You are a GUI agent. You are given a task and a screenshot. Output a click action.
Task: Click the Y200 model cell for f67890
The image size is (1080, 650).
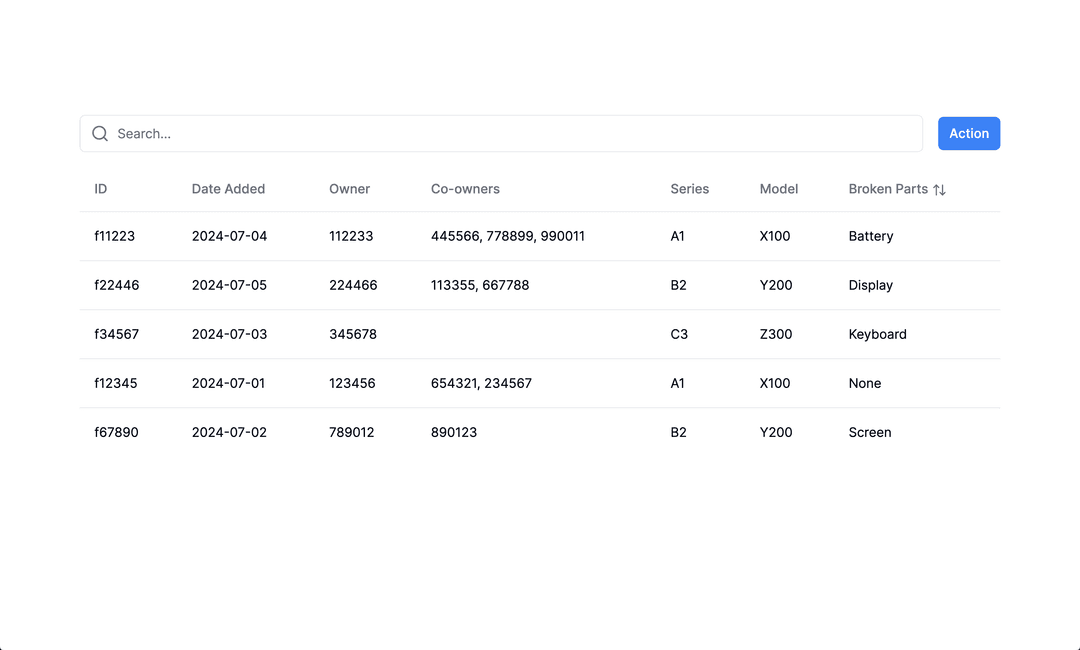click(776, 432)
